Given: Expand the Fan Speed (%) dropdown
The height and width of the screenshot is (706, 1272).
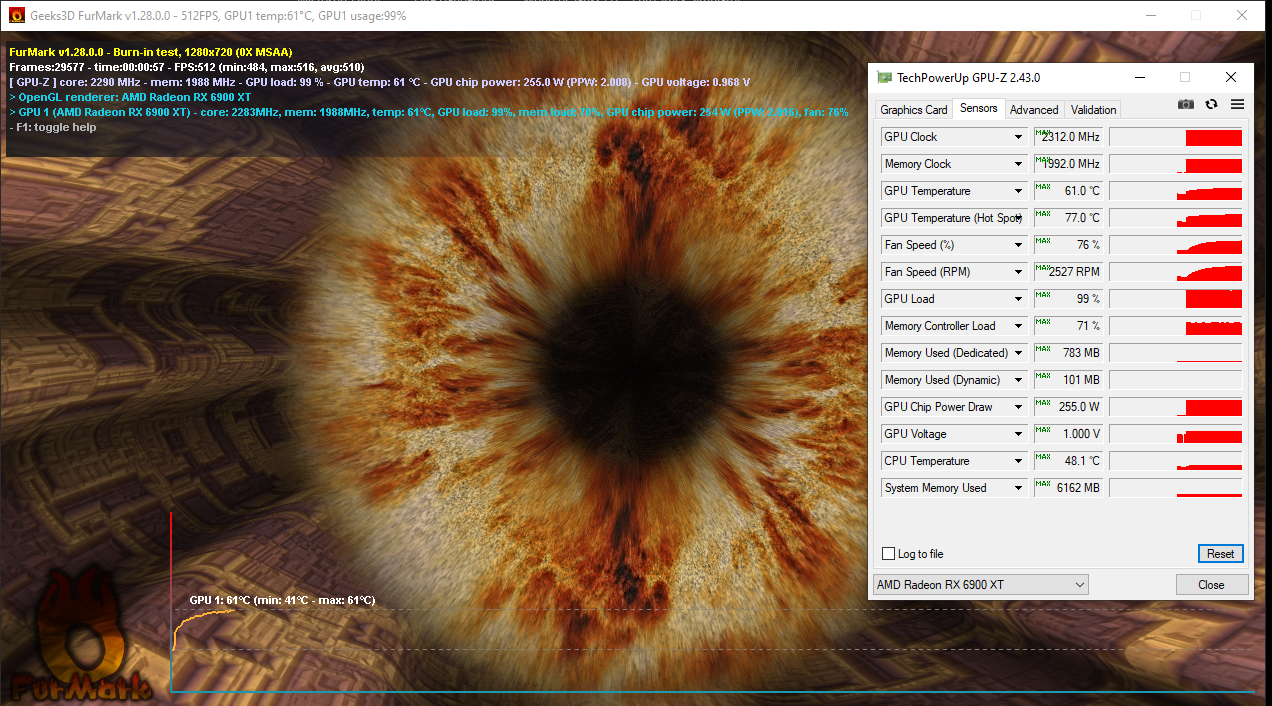Looking at the screenshot, I should coord(1019,245).
